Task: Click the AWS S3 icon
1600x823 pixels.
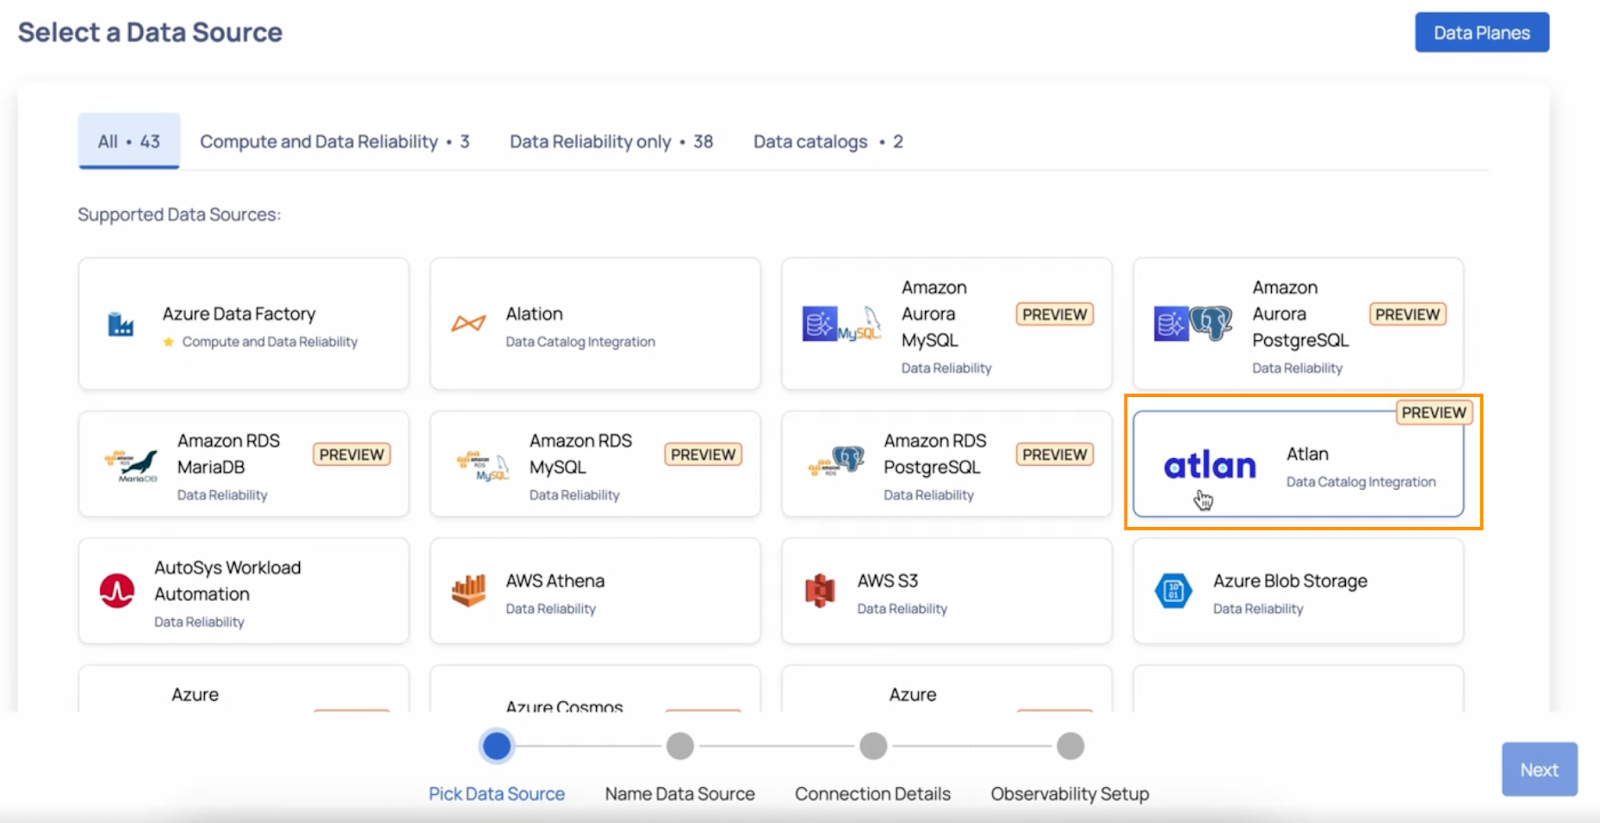Action: pyautogui.click(x=820, y=591)
